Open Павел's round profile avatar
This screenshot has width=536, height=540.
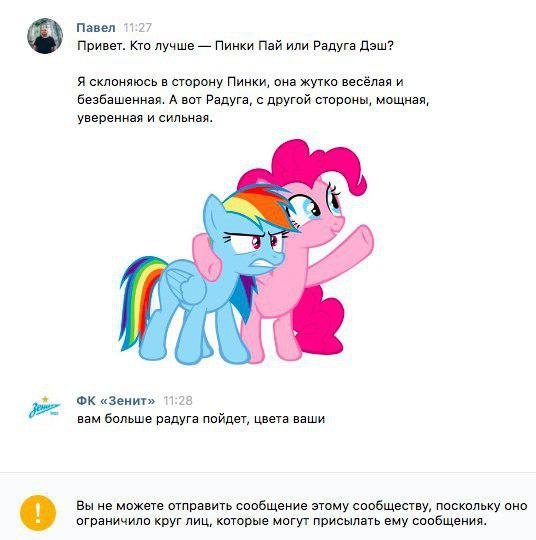click(45, 36)
